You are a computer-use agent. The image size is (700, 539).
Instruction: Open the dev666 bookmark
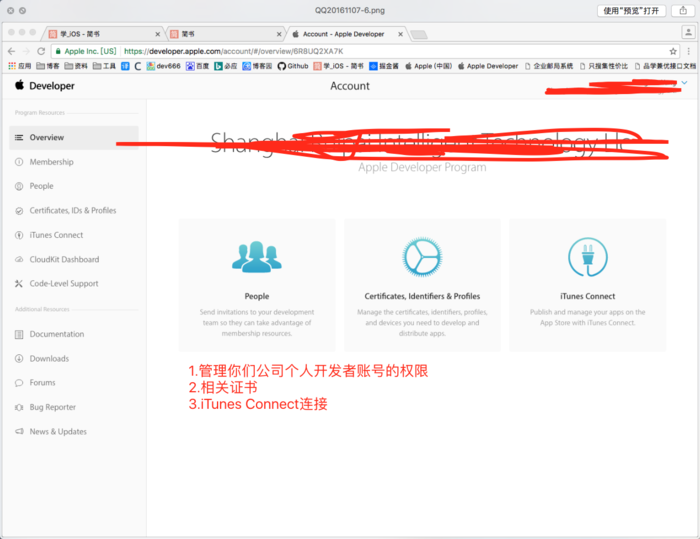pyautogui.click(x=163, y=66)
